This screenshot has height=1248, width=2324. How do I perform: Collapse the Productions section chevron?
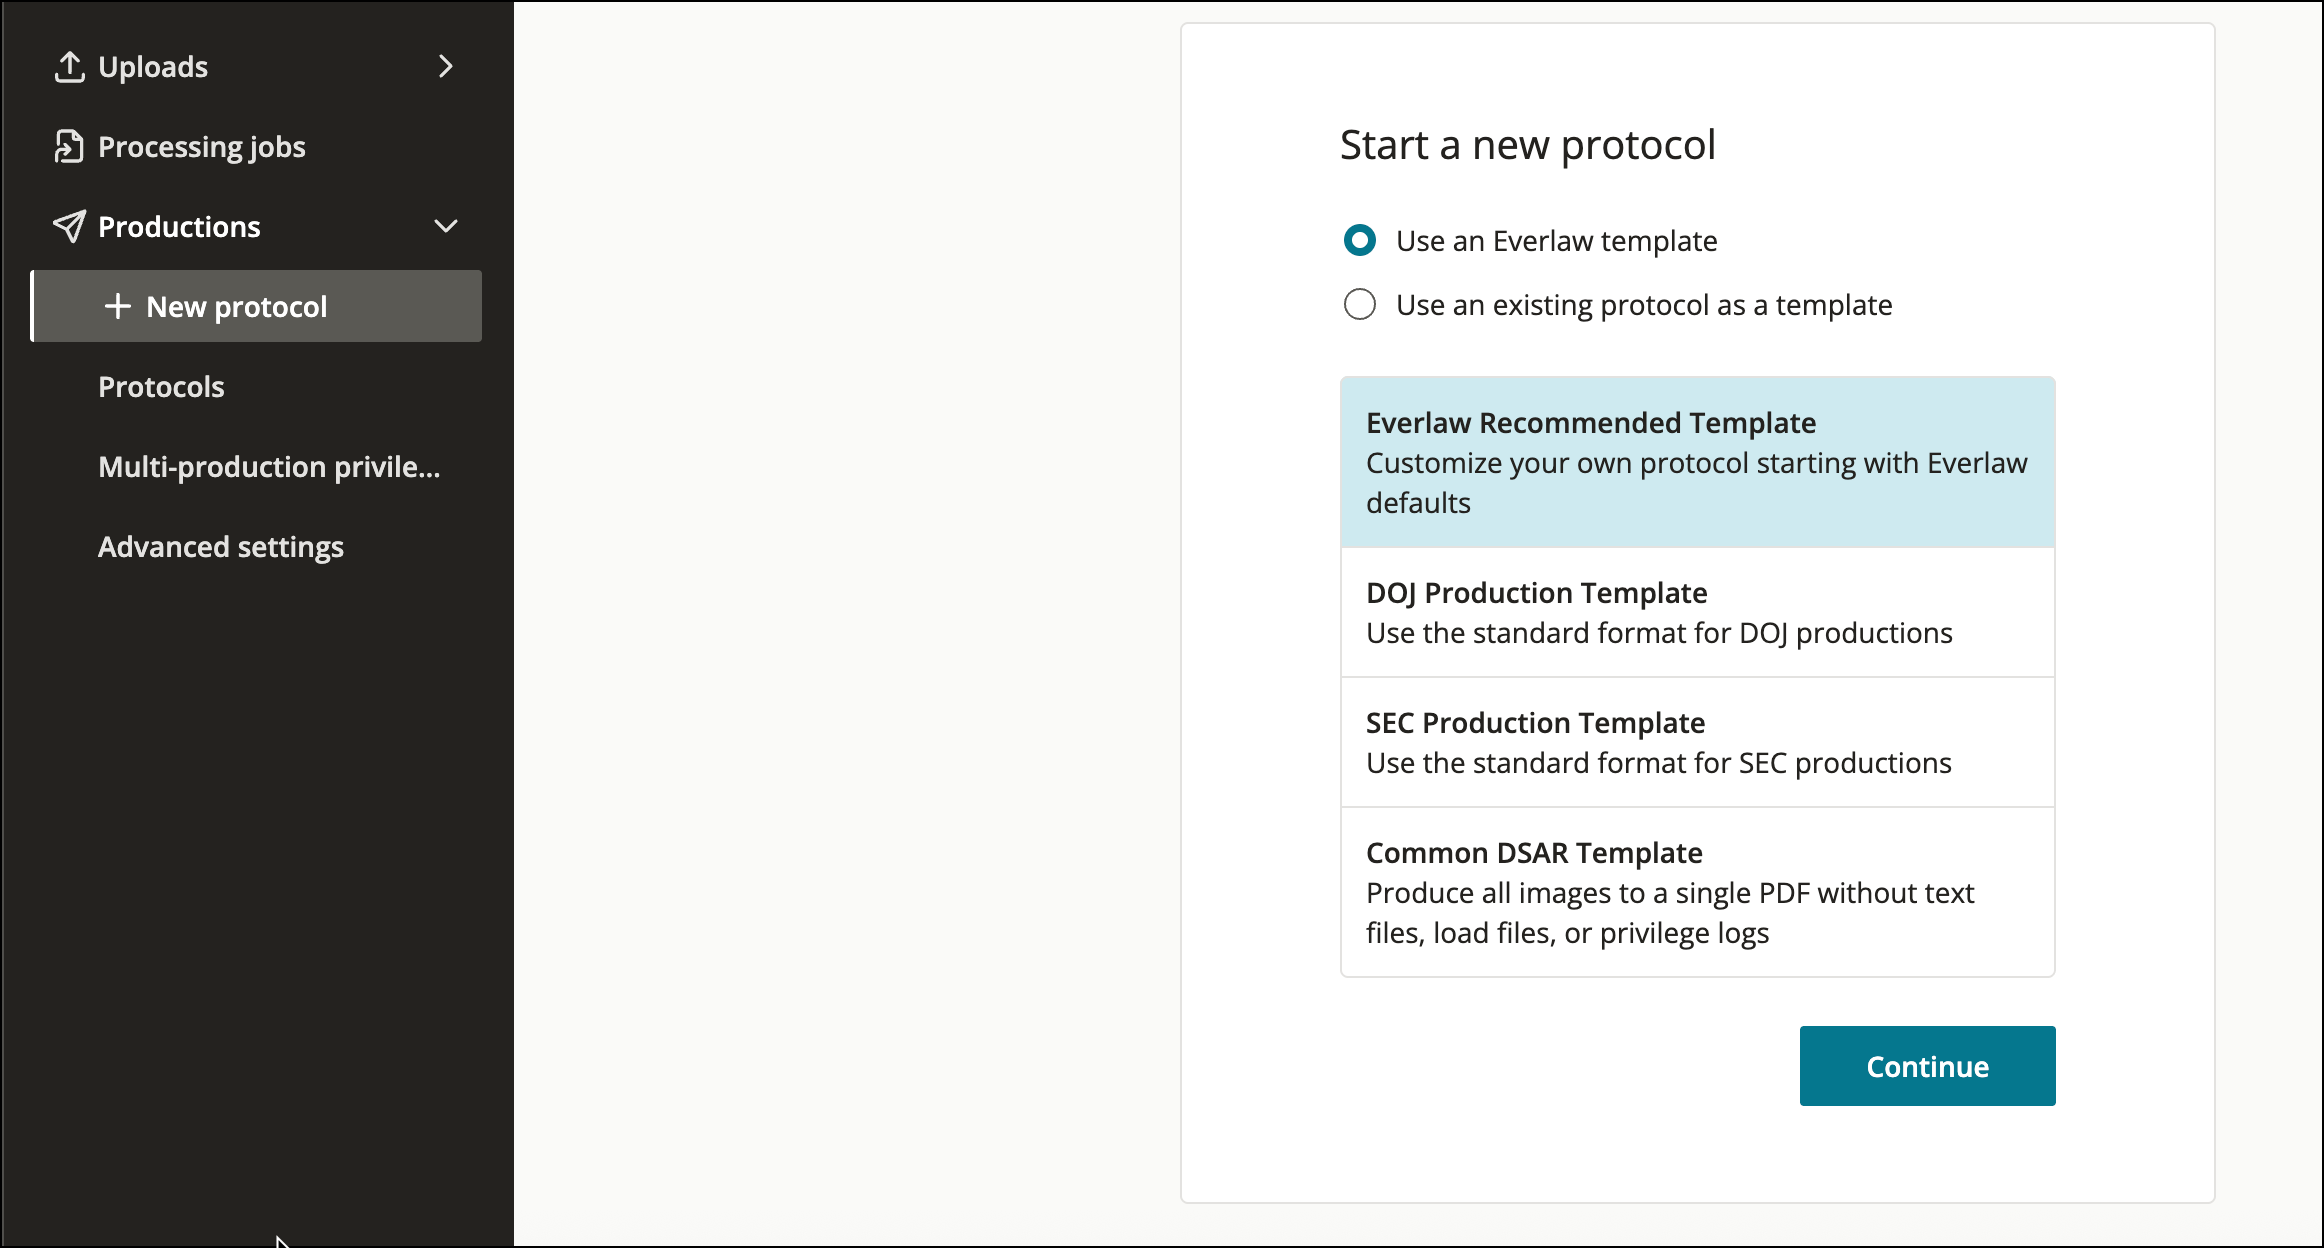click(446, 227)
